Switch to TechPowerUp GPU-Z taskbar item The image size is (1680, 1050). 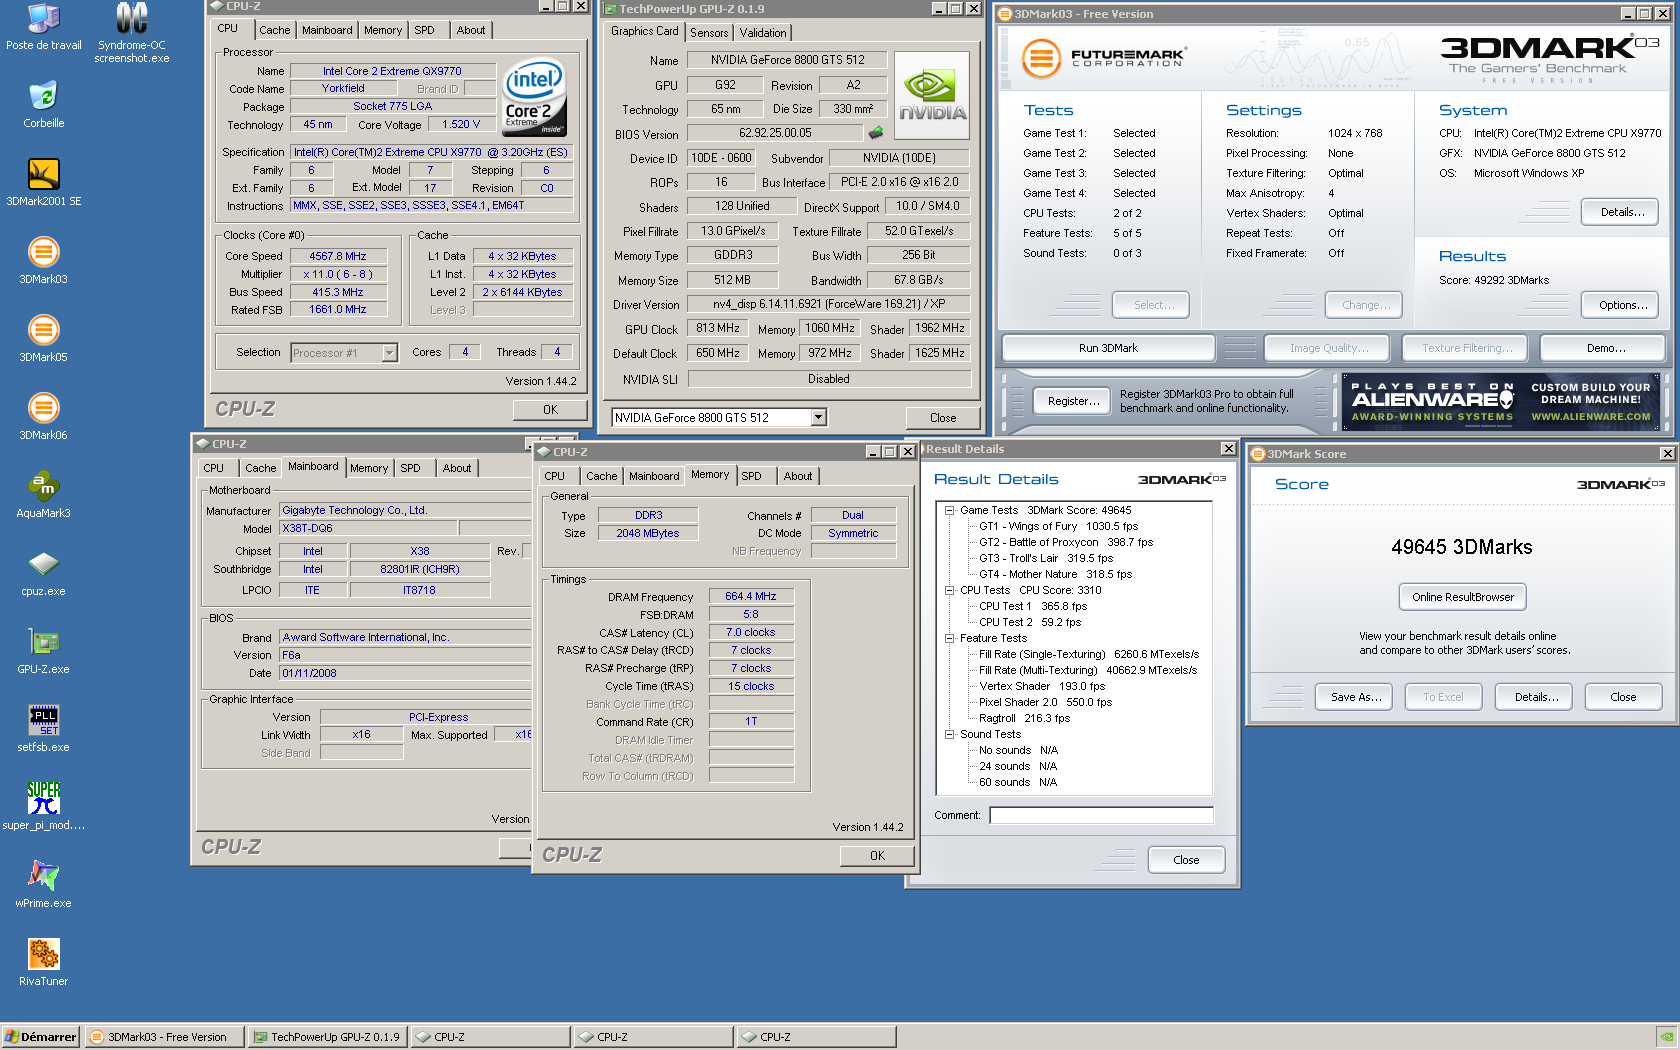327,1037
